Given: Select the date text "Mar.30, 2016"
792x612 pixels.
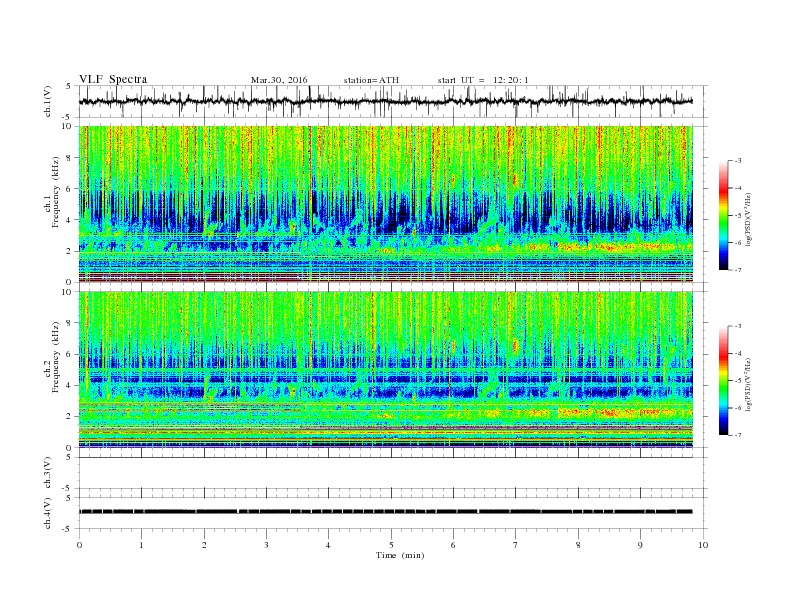Looking at the screenshot, I should point(279,80).
